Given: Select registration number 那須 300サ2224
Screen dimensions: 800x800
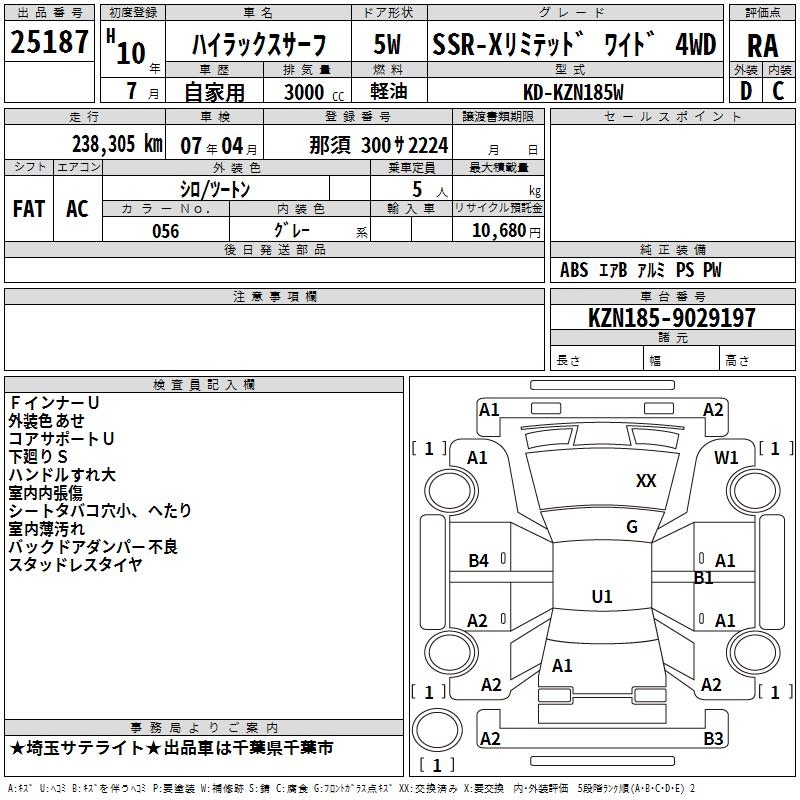Looking at the screenshot, I should pyautogui.click(x=379, y=145).
